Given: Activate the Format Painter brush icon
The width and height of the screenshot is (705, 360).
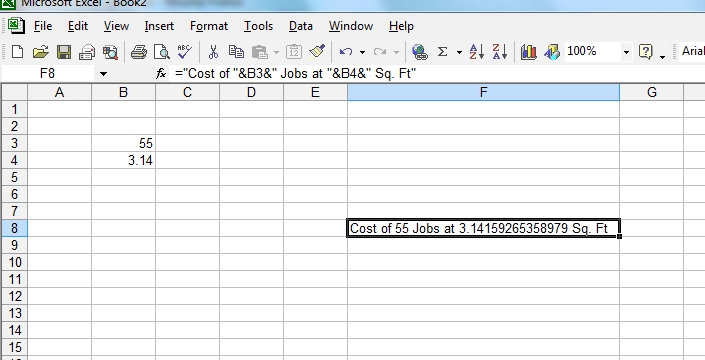Looking at the screenshot, I should (317, 52).
